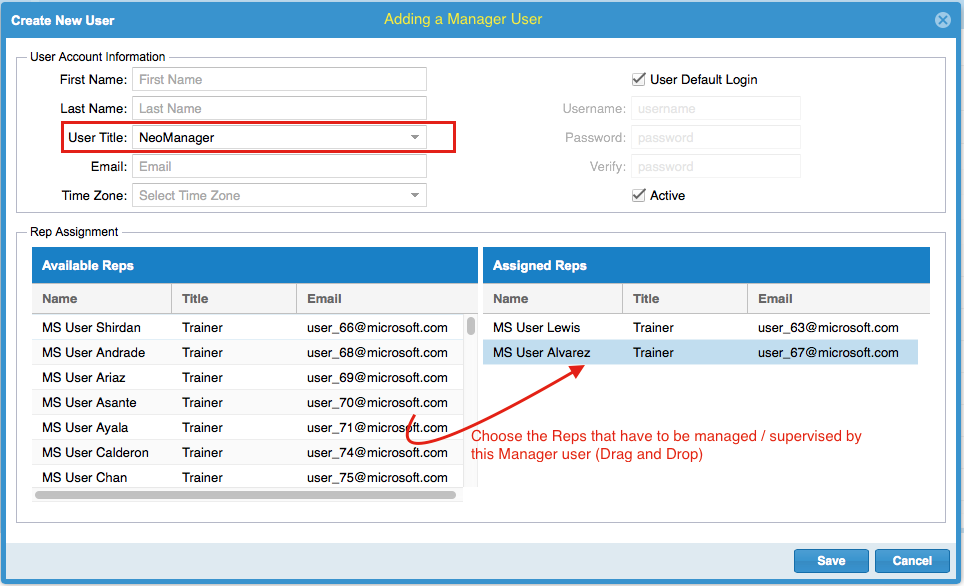The width and height of the screenshot is (964, 586).
Task: Sort Available Reps by Name column
Action: click(101, 298)
